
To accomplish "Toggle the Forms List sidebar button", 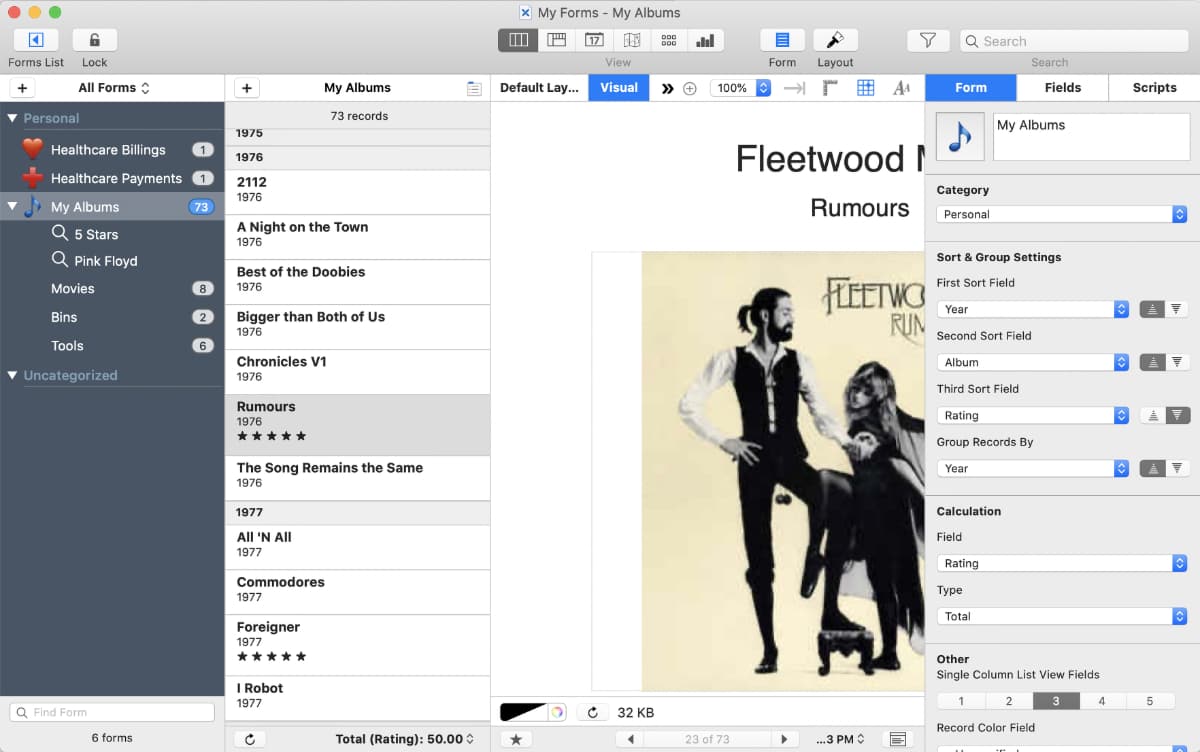I will (x=36, y=40).
